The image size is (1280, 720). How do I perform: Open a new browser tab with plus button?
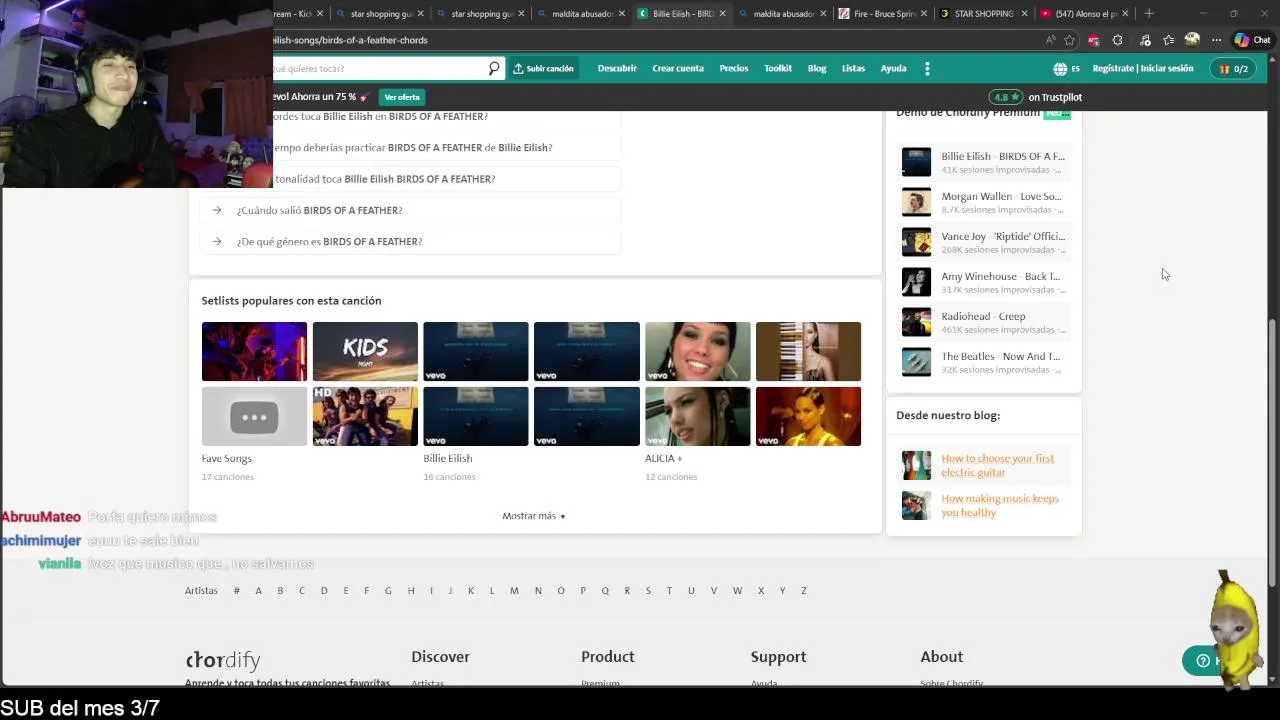(1149, 14)
